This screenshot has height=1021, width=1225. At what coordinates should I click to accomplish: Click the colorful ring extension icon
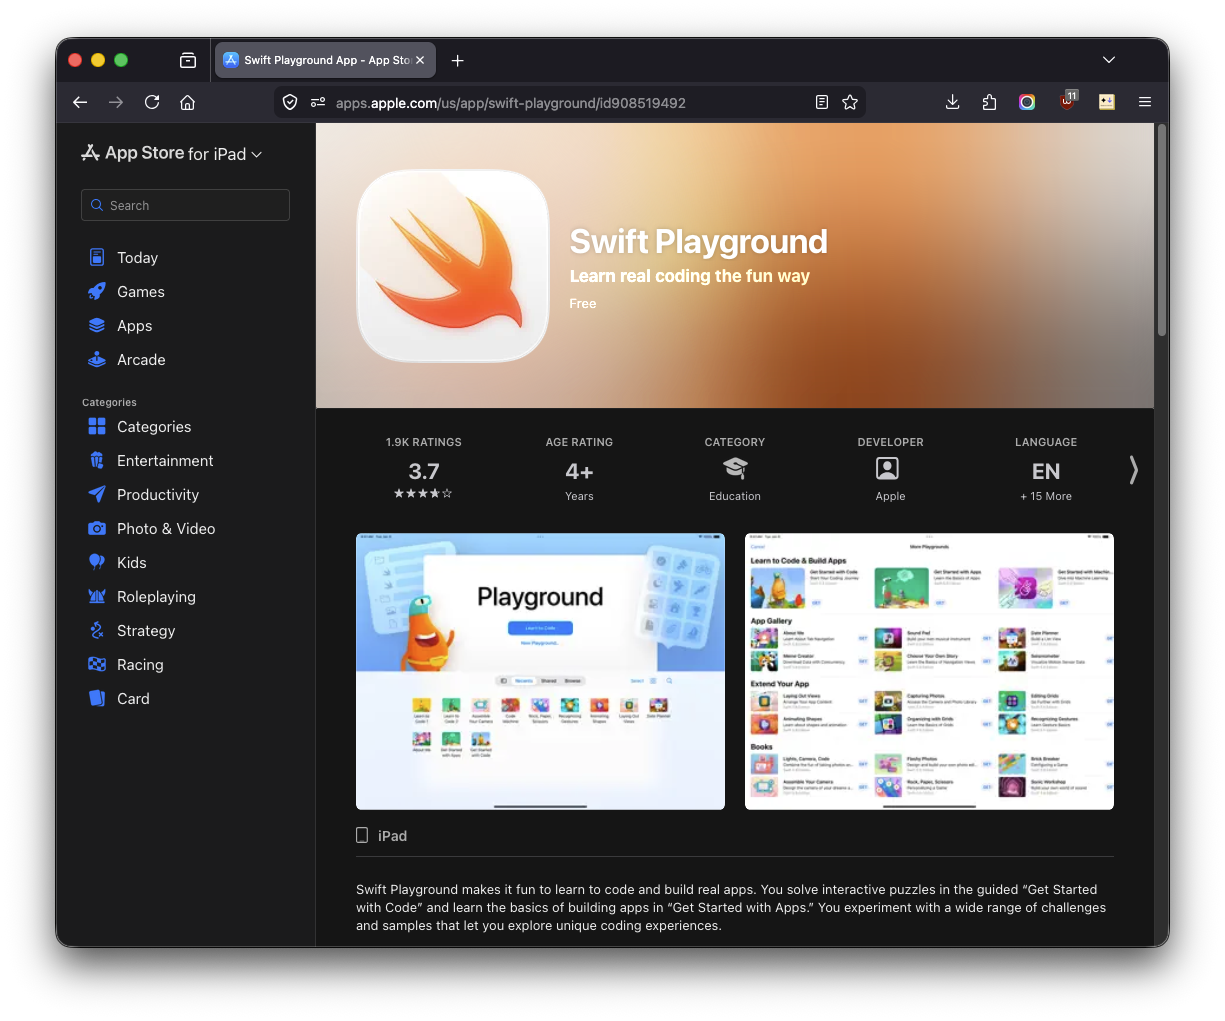click(x=1027, y=102)
